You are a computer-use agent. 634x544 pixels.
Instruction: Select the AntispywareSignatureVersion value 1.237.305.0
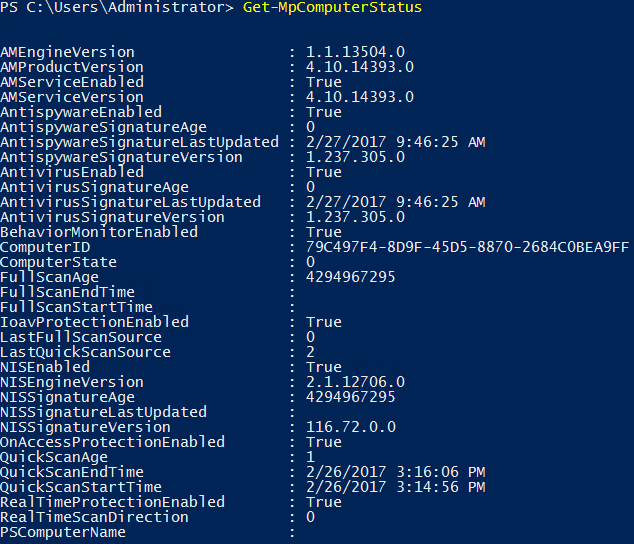[x=355, y=157]
